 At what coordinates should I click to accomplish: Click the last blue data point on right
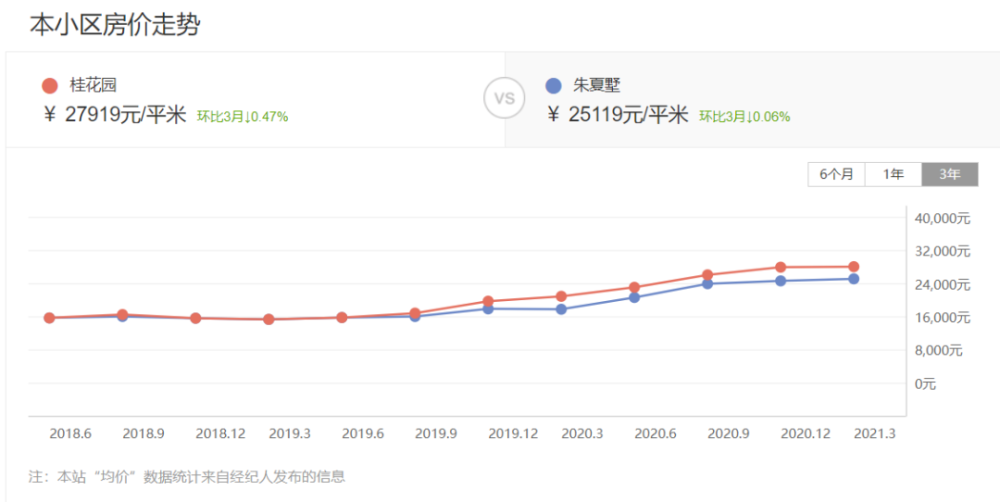853,279
